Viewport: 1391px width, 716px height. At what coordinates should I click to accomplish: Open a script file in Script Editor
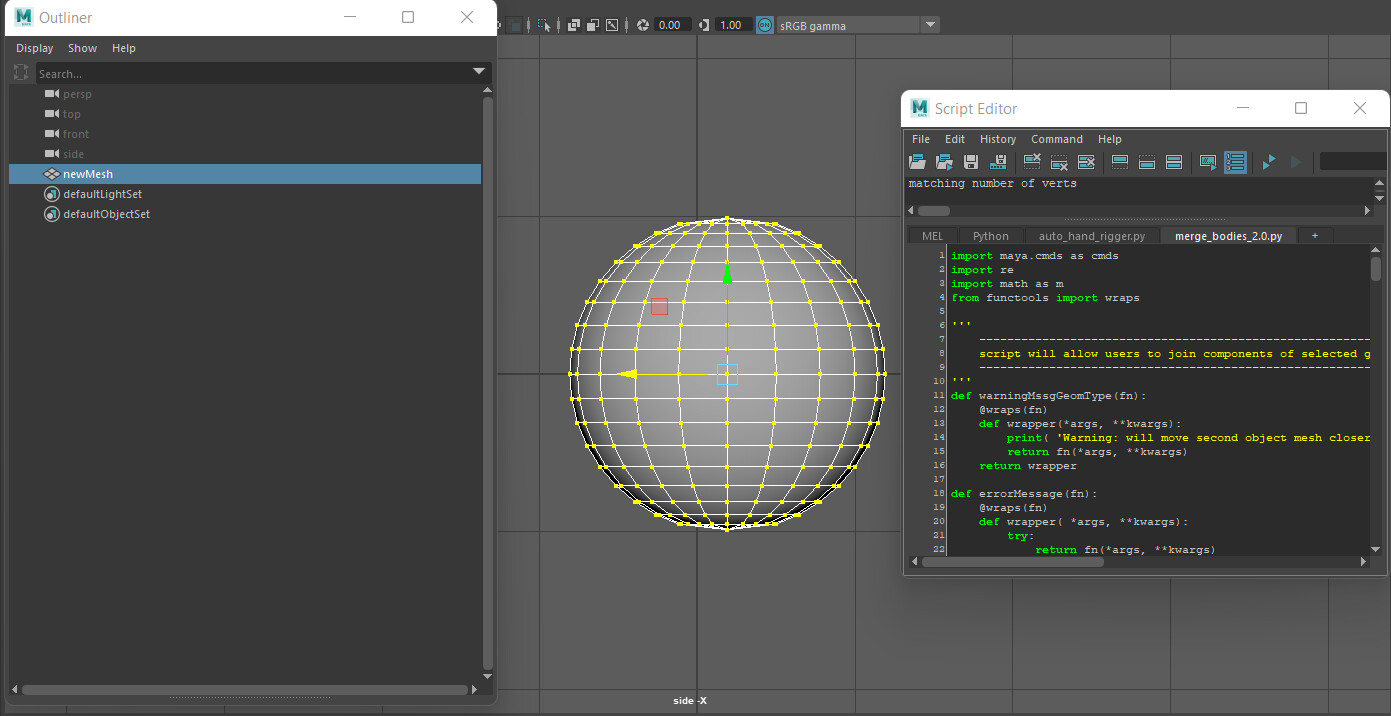point(918,161)
